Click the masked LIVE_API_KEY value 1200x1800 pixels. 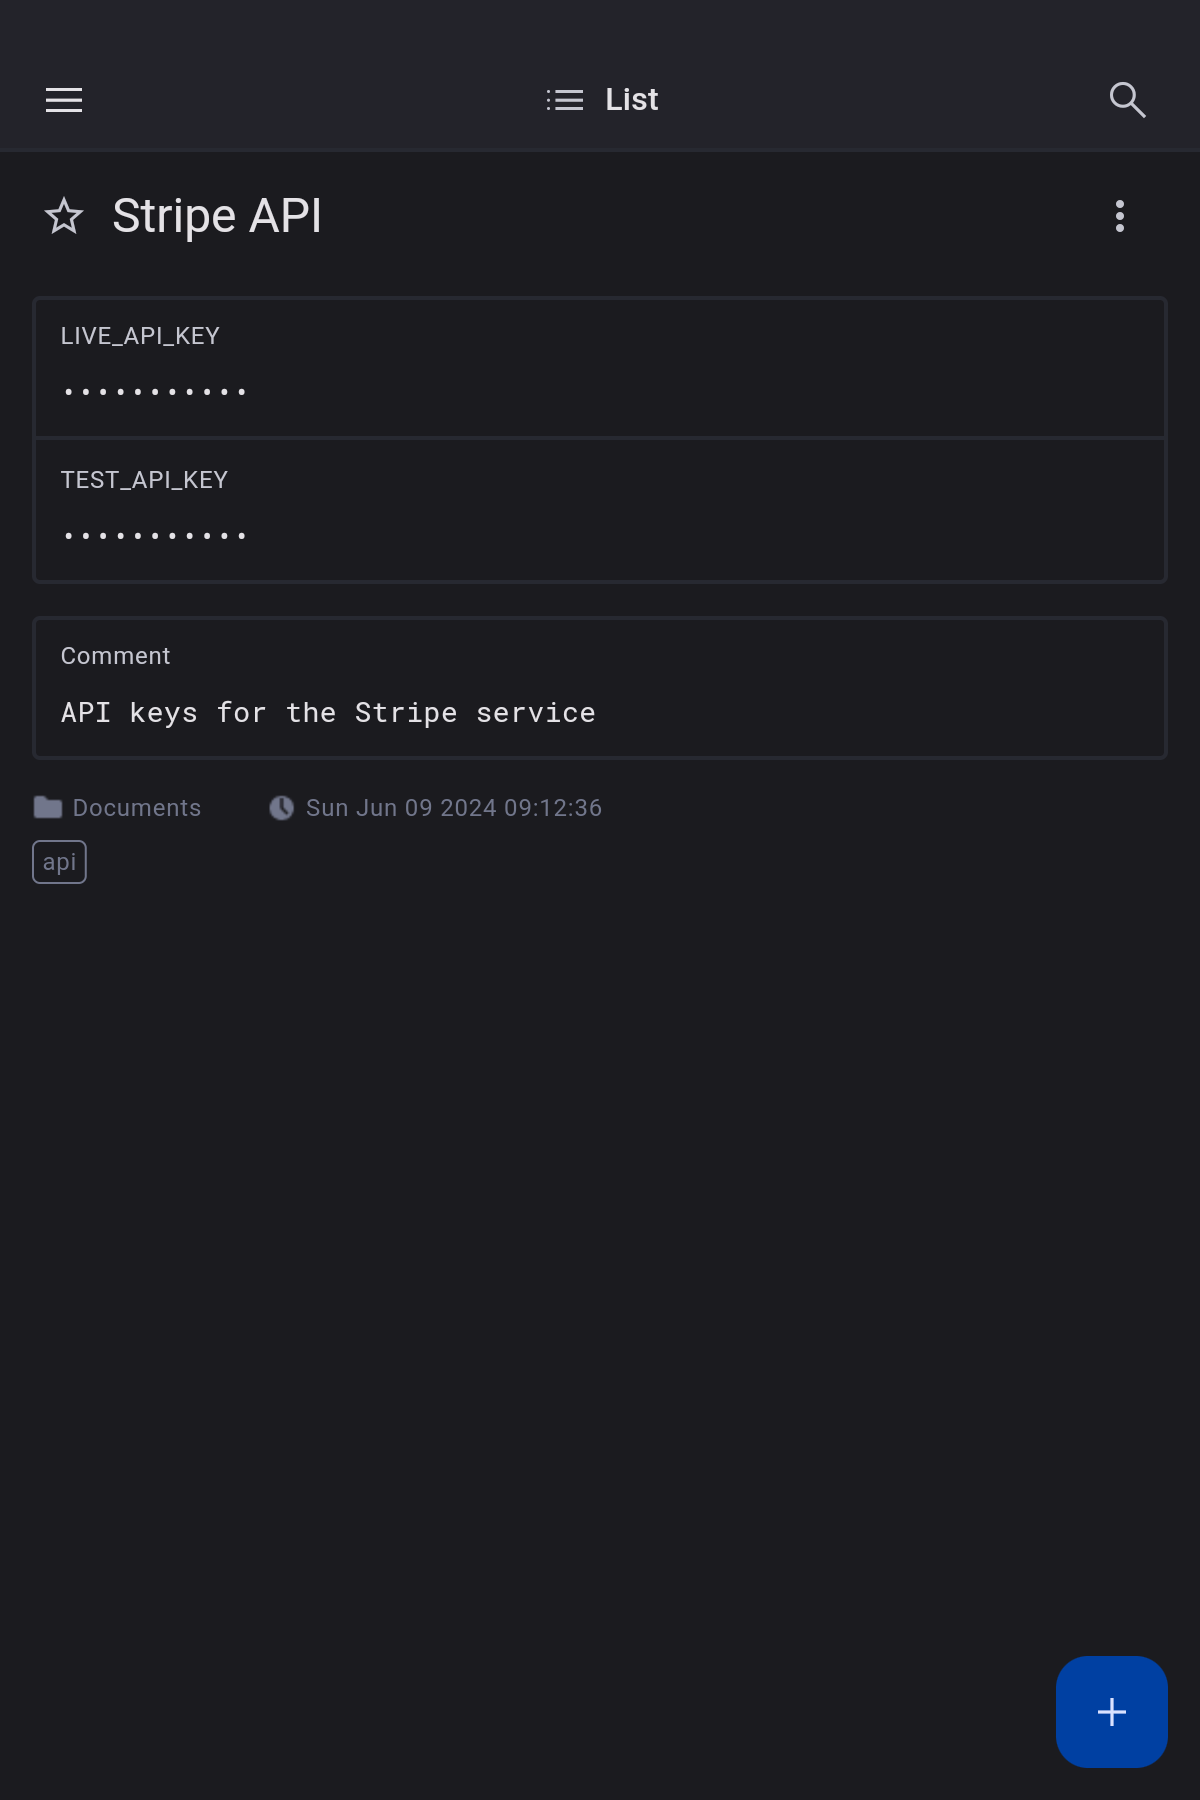[x=155, y=392]
